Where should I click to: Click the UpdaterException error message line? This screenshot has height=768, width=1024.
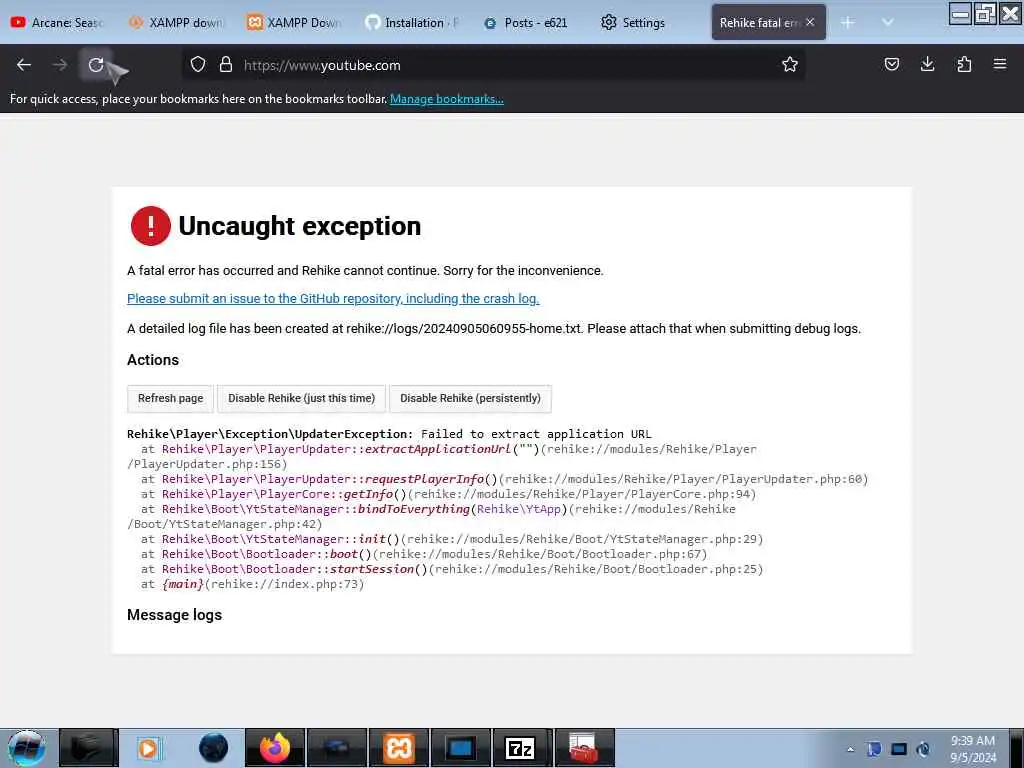click(x=389, y=434)
